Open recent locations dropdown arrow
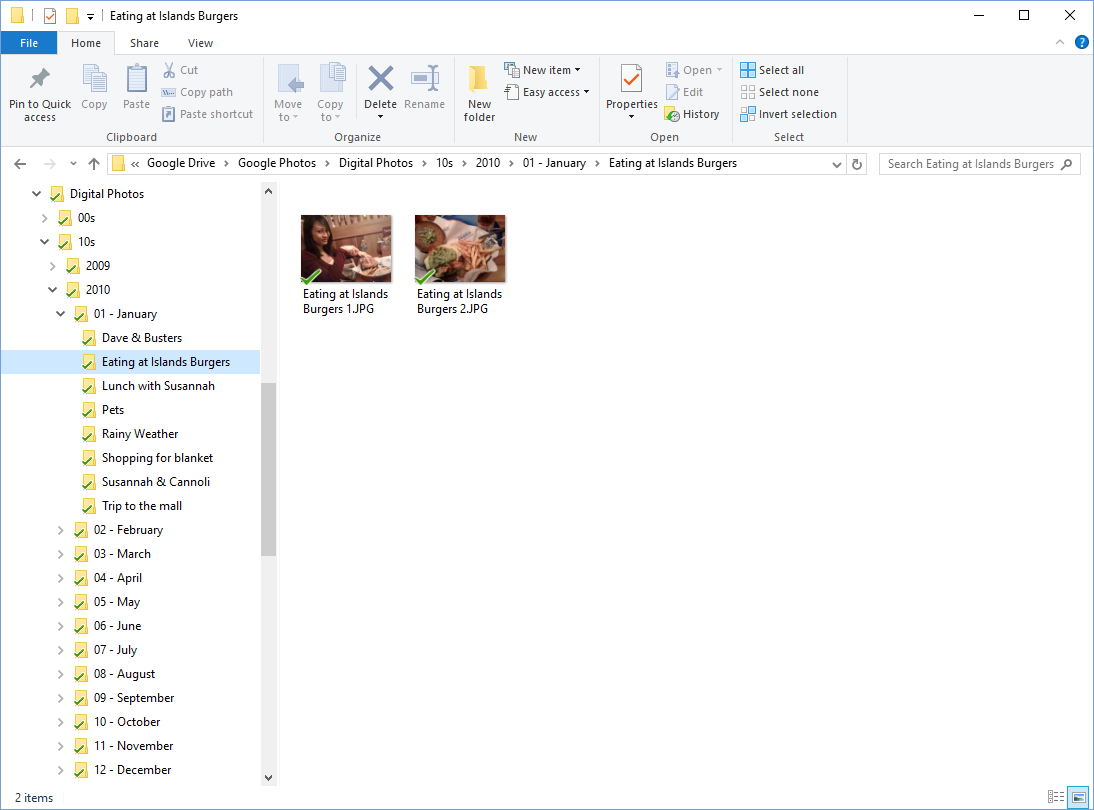Image resolution: width=1094 pixels, height=810 pixels. [x=73, y=164]
